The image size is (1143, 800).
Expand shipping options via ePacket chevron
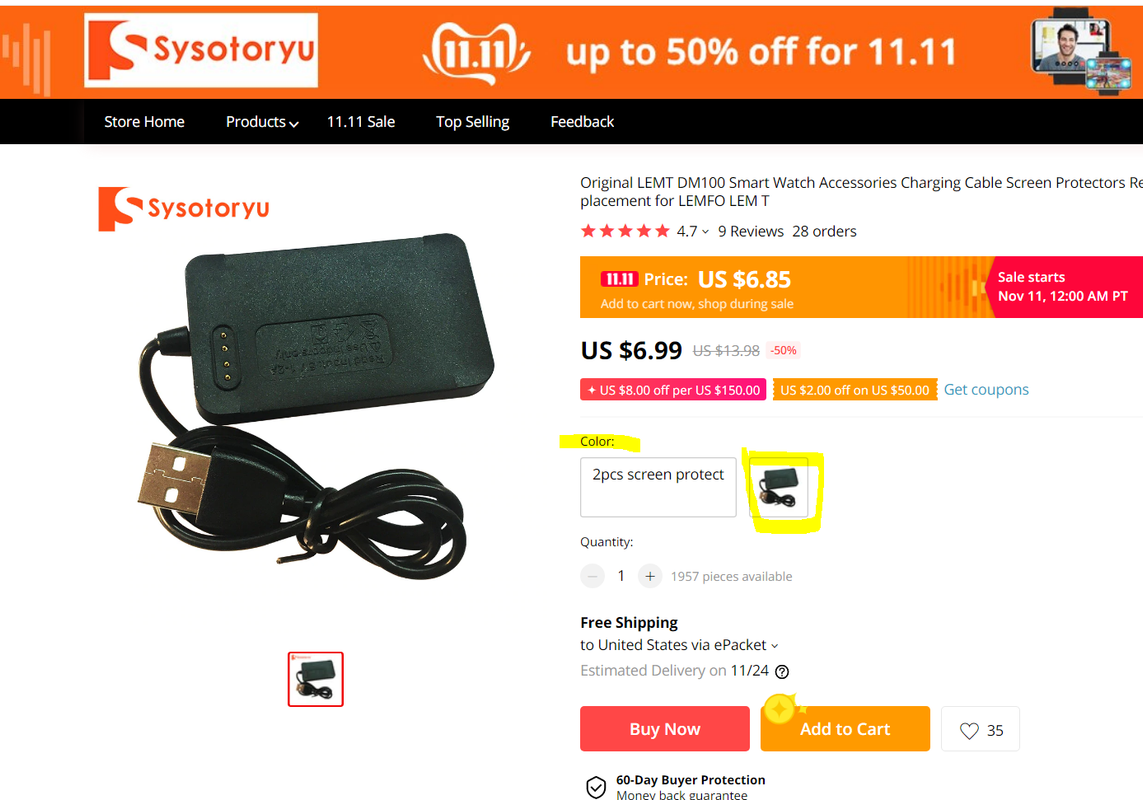(774, 646)
